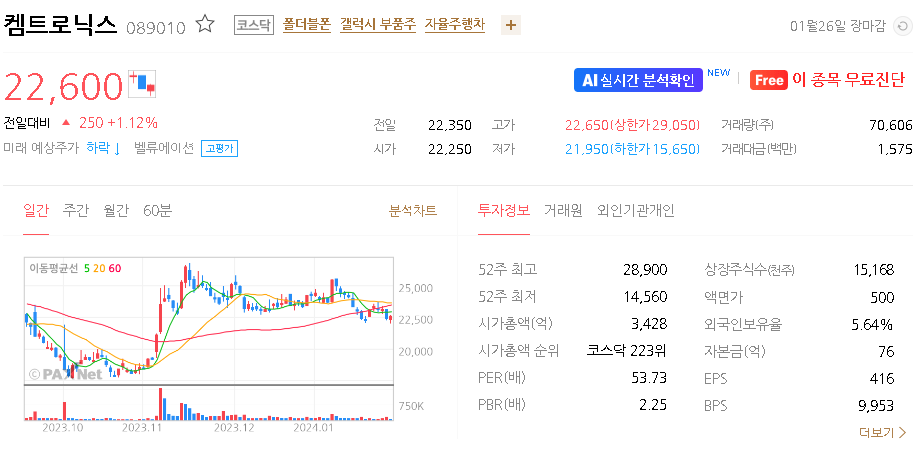This screenshot has height=459, width=919.
Task: Click 시가 value 22,250
Action: (x=450, y=149)
